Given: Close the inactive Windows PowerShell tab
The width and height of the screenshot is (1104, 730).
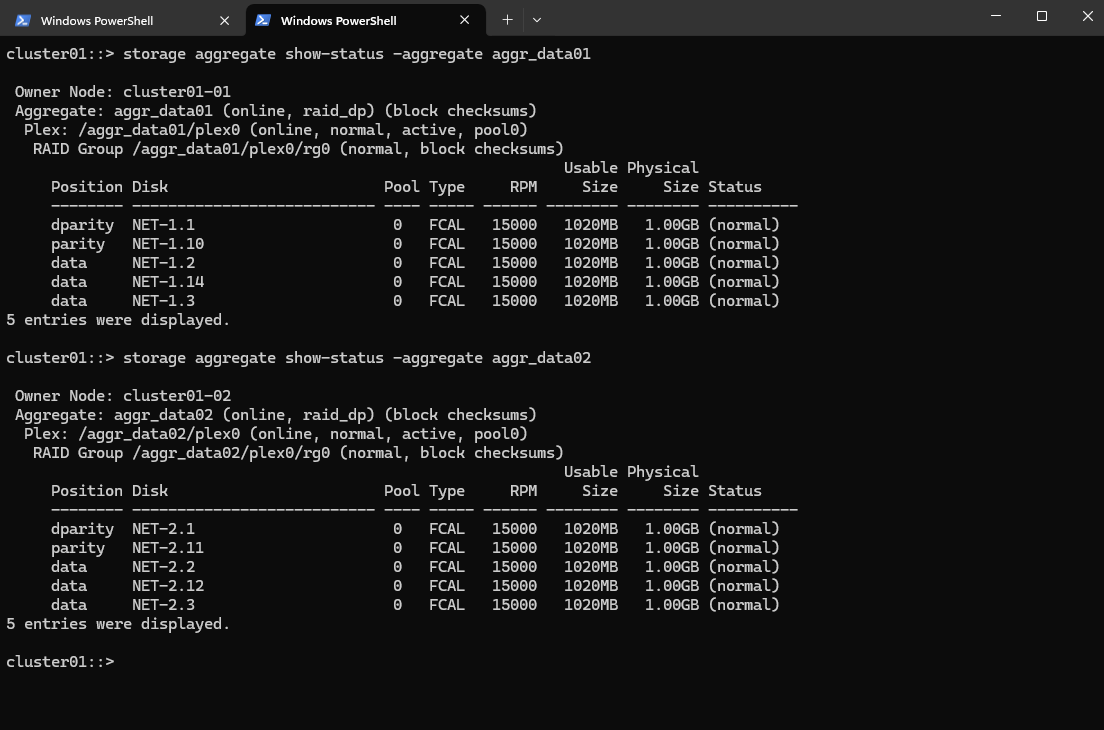Looking at the screenshot, I should (225, 20).
